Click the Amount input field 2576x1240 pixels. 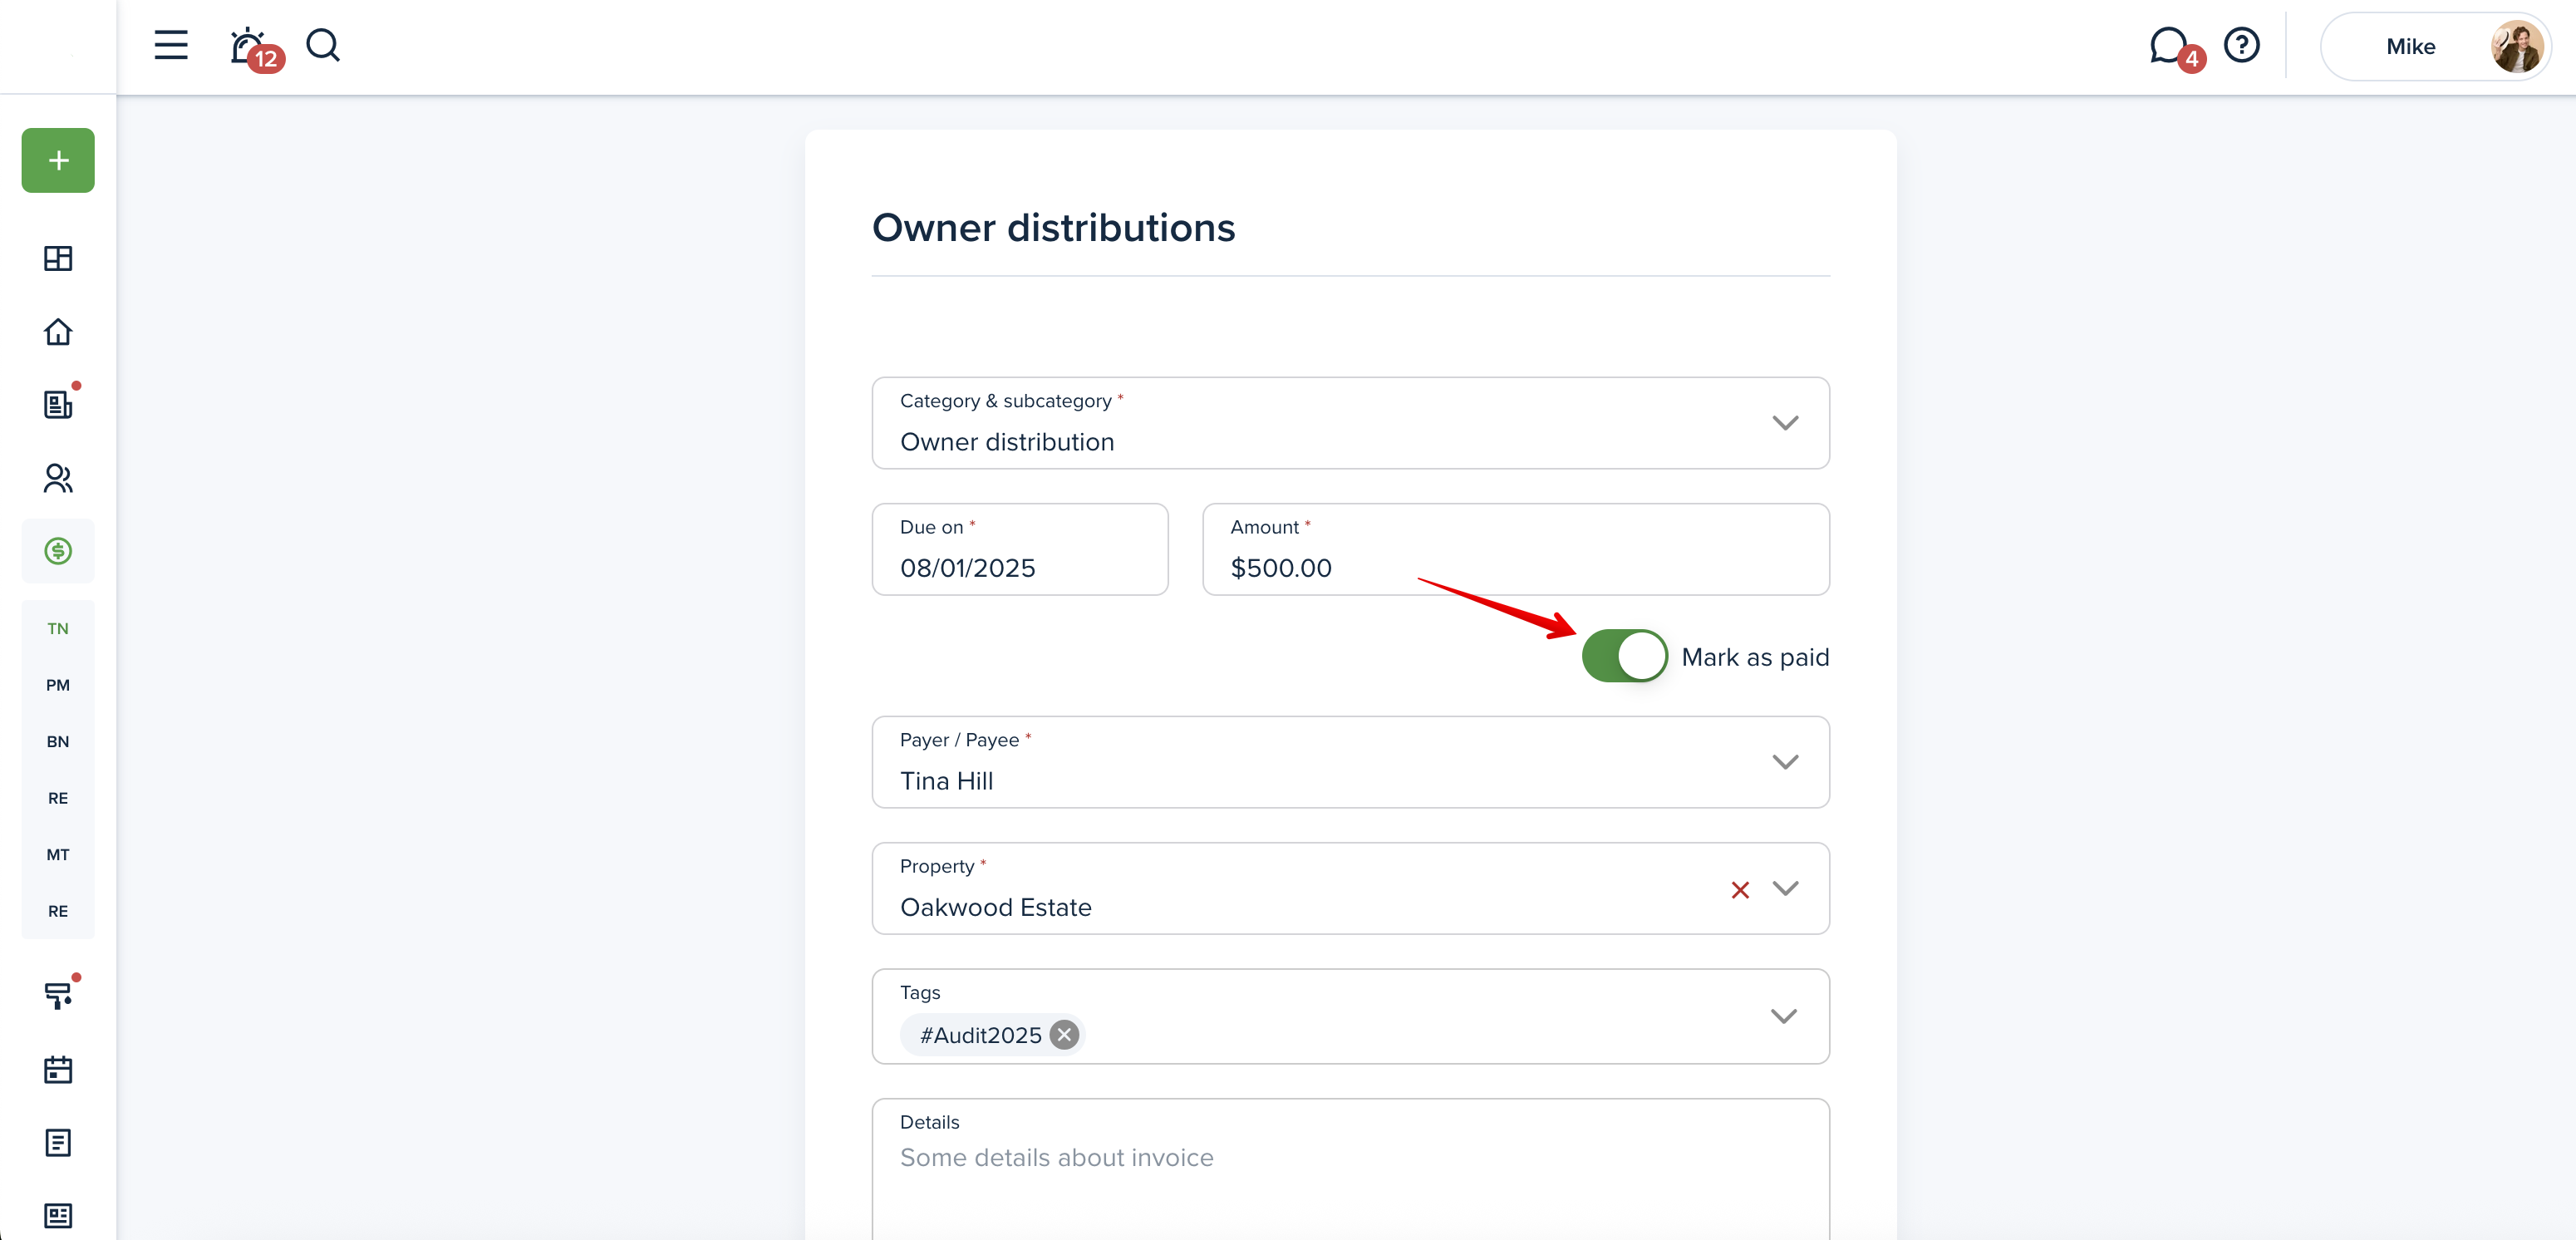(x=1516, y=549)
